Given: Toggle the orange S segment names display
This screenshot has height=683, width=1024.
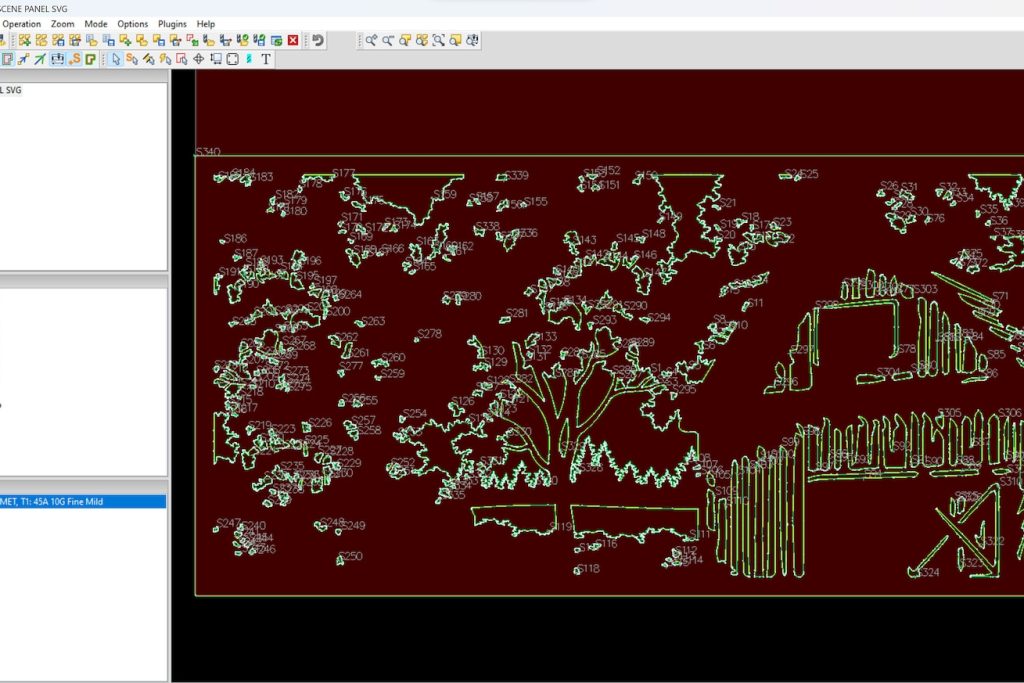Looking at the screenshot, I should 74,59.
